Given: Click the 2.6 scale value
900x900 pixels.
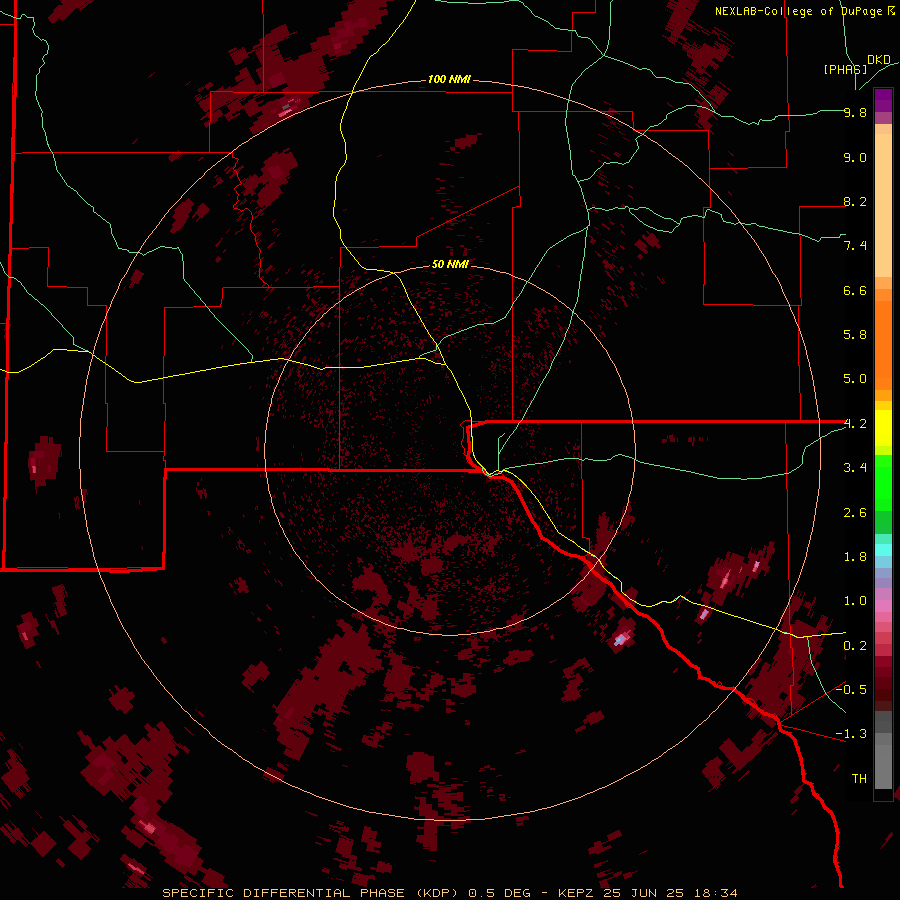Looking at the screenshot, I should [855, 513].
